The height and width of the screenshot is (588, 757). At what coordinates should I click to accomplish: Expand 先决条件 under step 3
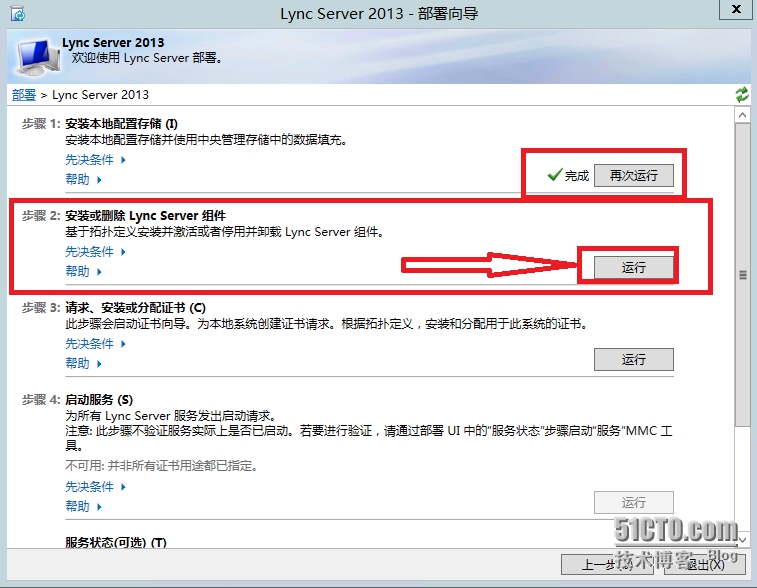[x=95, y=344]
